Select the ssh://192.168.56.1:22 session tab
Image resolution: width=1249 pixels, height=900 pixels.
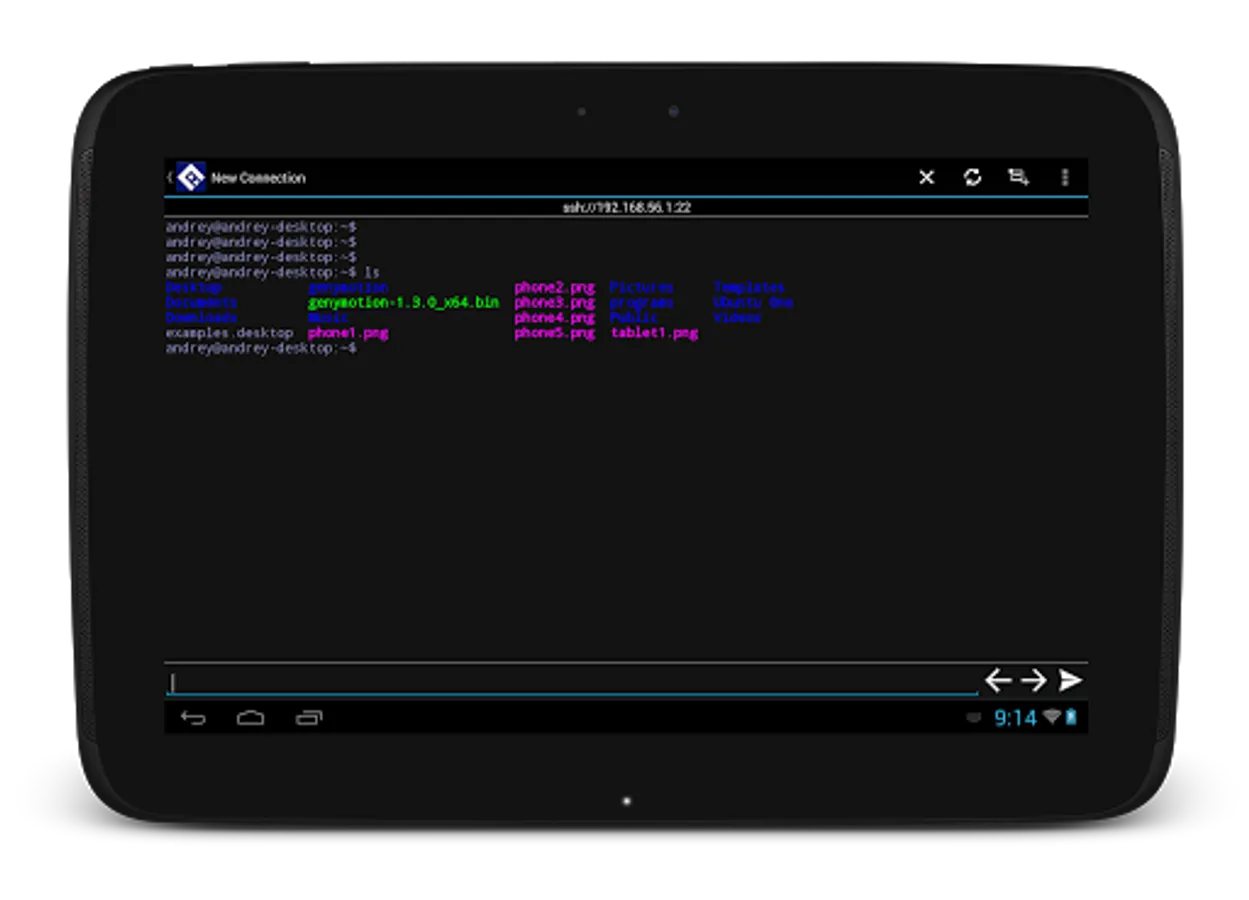(x=626, y=208)
